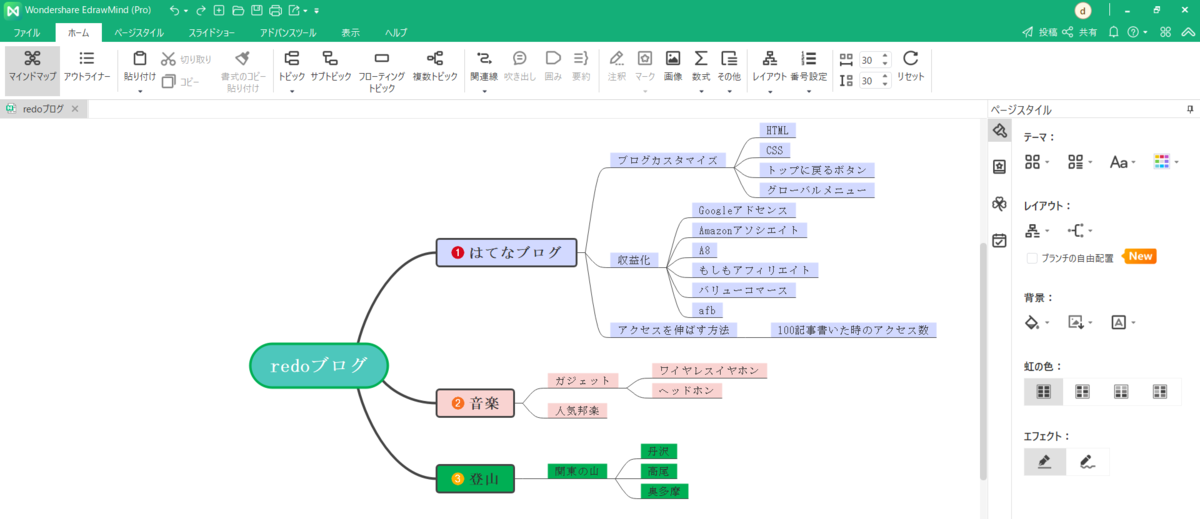Enable ブランチの自由配置 checkbox
Viewport: 1200px width, 519px height.
pyautogui.click(x=1033, y=258)
